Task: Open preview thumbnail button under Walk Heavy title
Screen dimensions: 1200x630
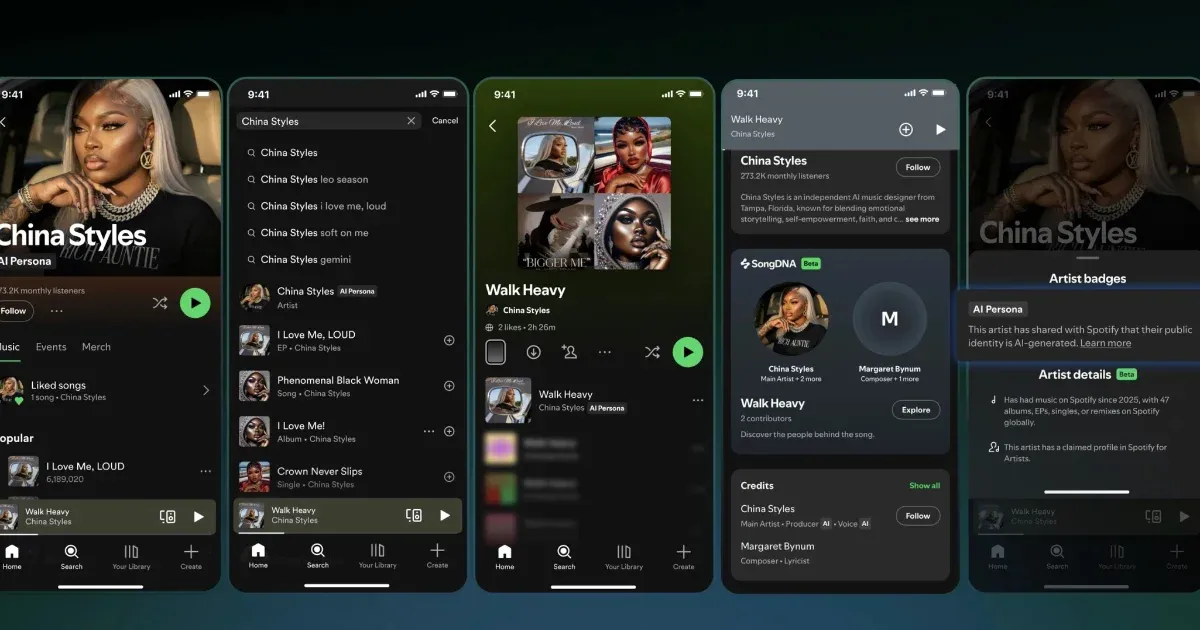Action: pyautogui.click(x=496, y=352)
